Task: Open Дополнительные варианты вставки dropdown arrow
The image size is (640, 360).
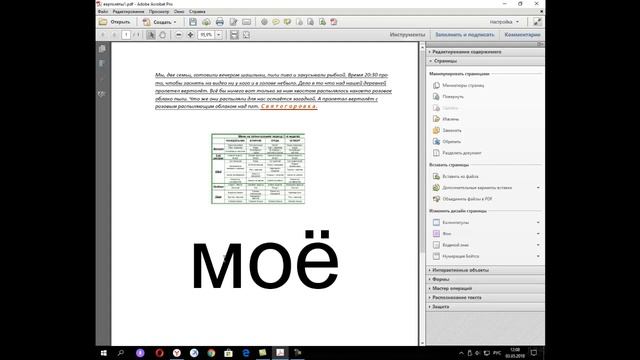Action: pyautogui.click(x=538, y=188)
